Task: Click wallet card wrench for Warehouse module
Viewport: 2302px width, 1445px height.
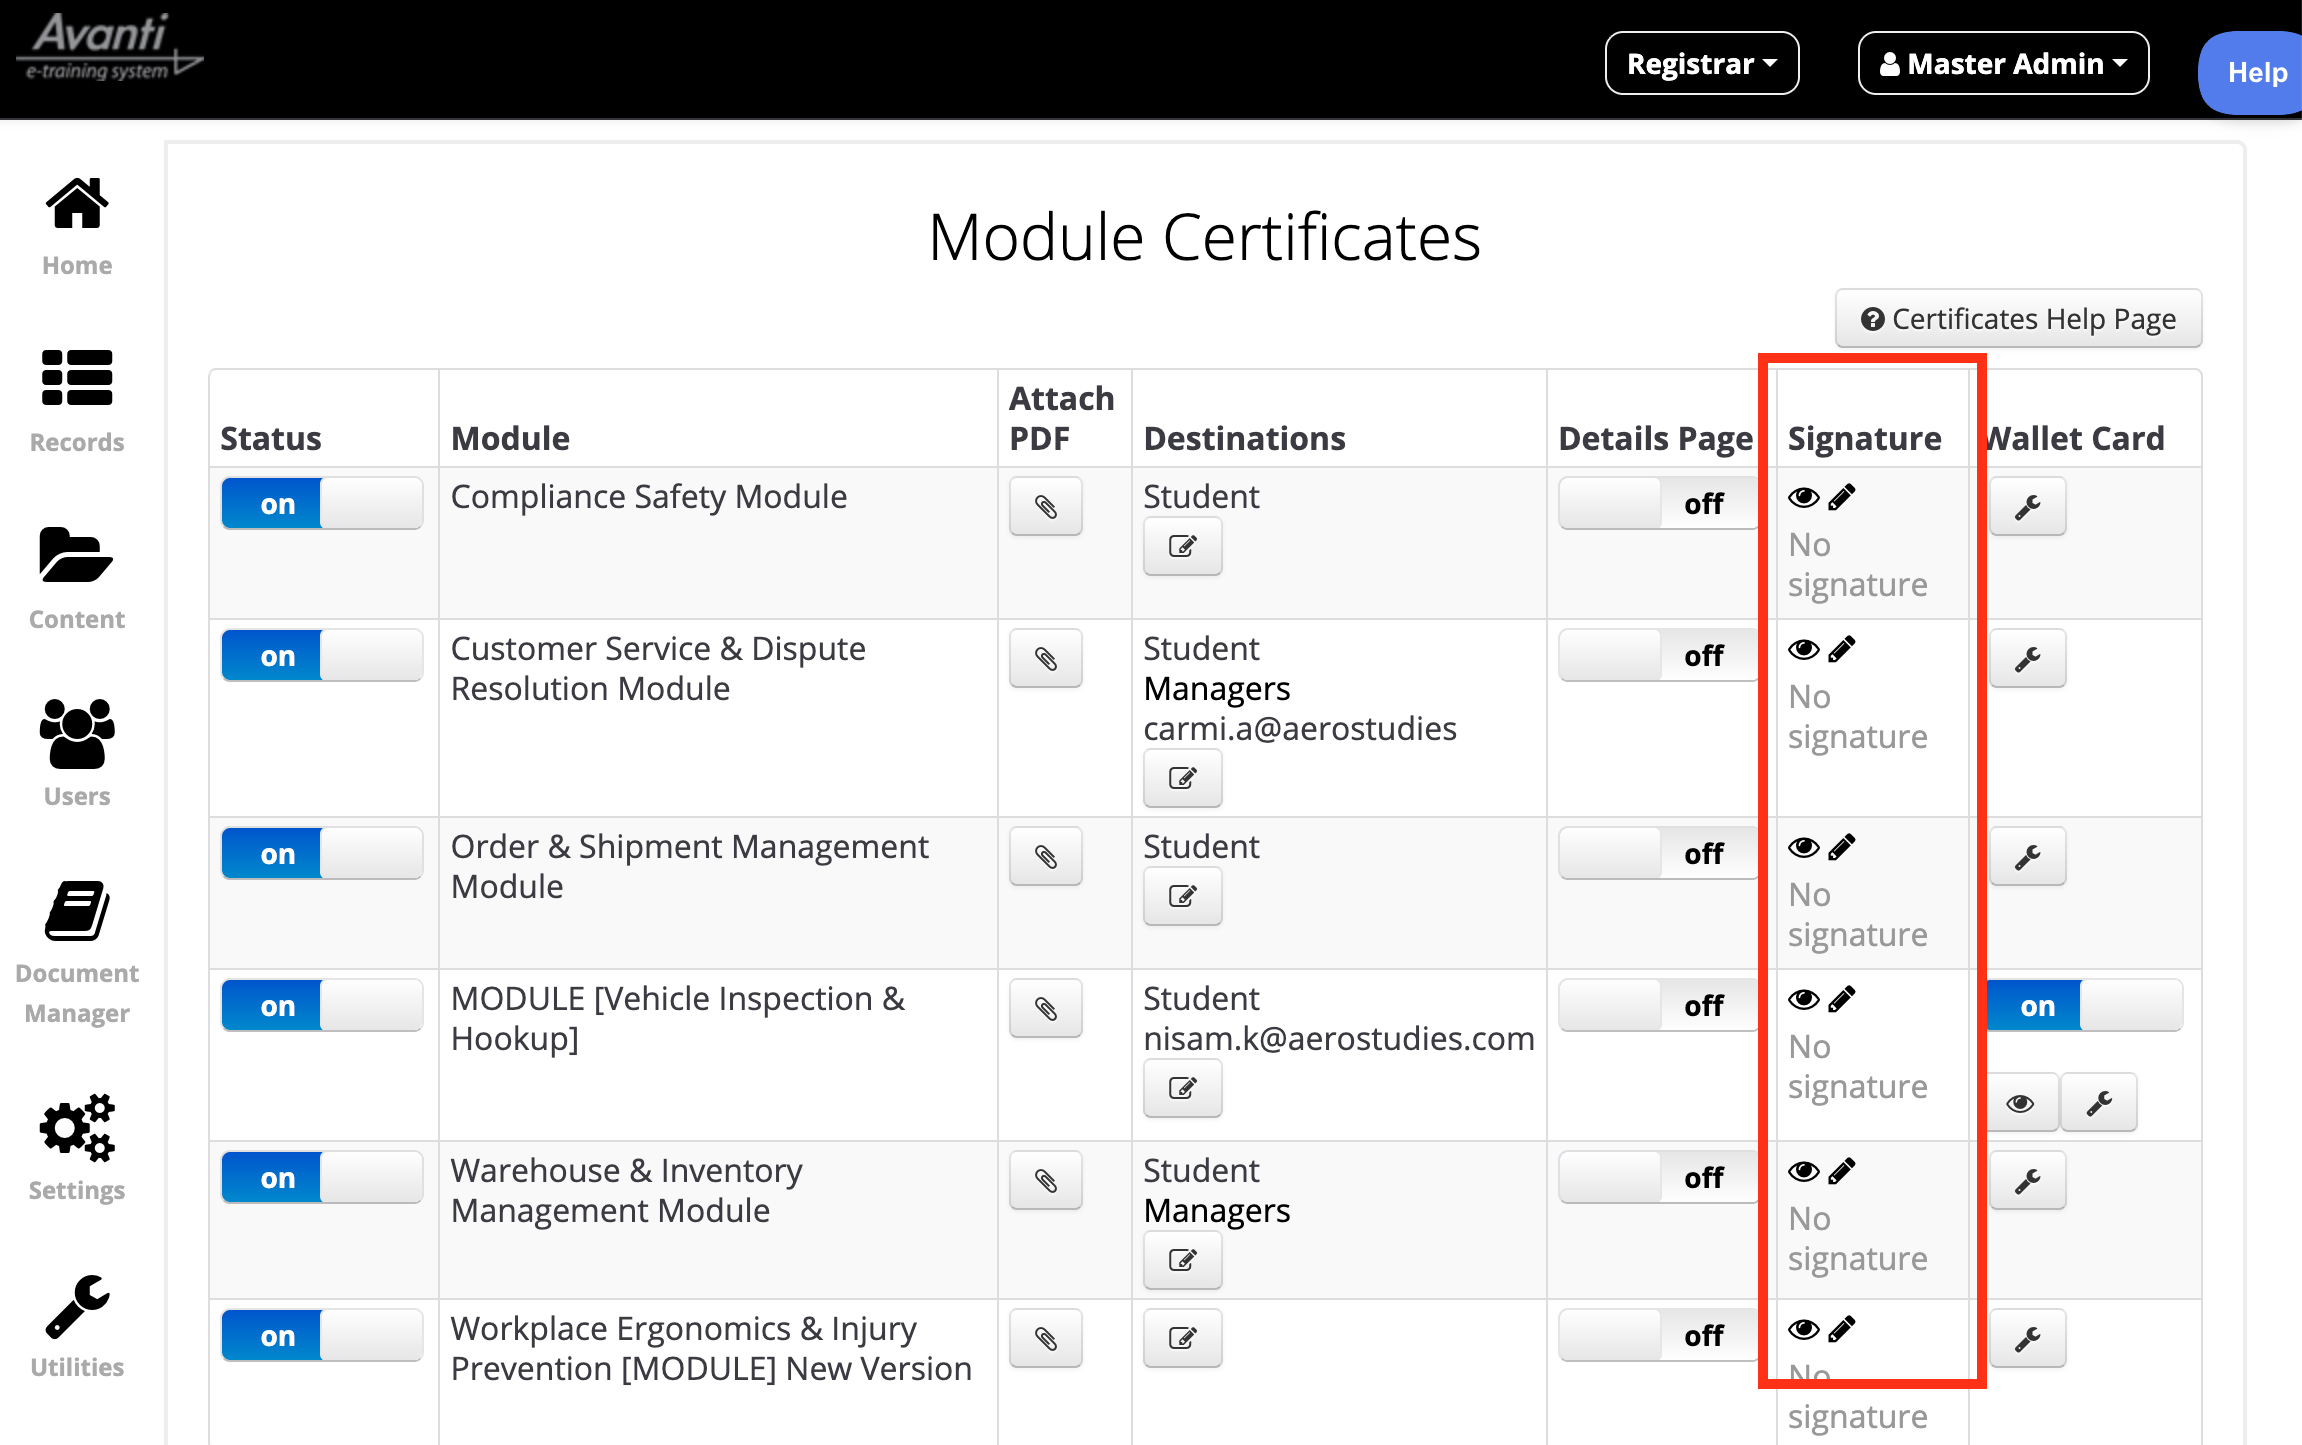Action: (2027, 1181)
